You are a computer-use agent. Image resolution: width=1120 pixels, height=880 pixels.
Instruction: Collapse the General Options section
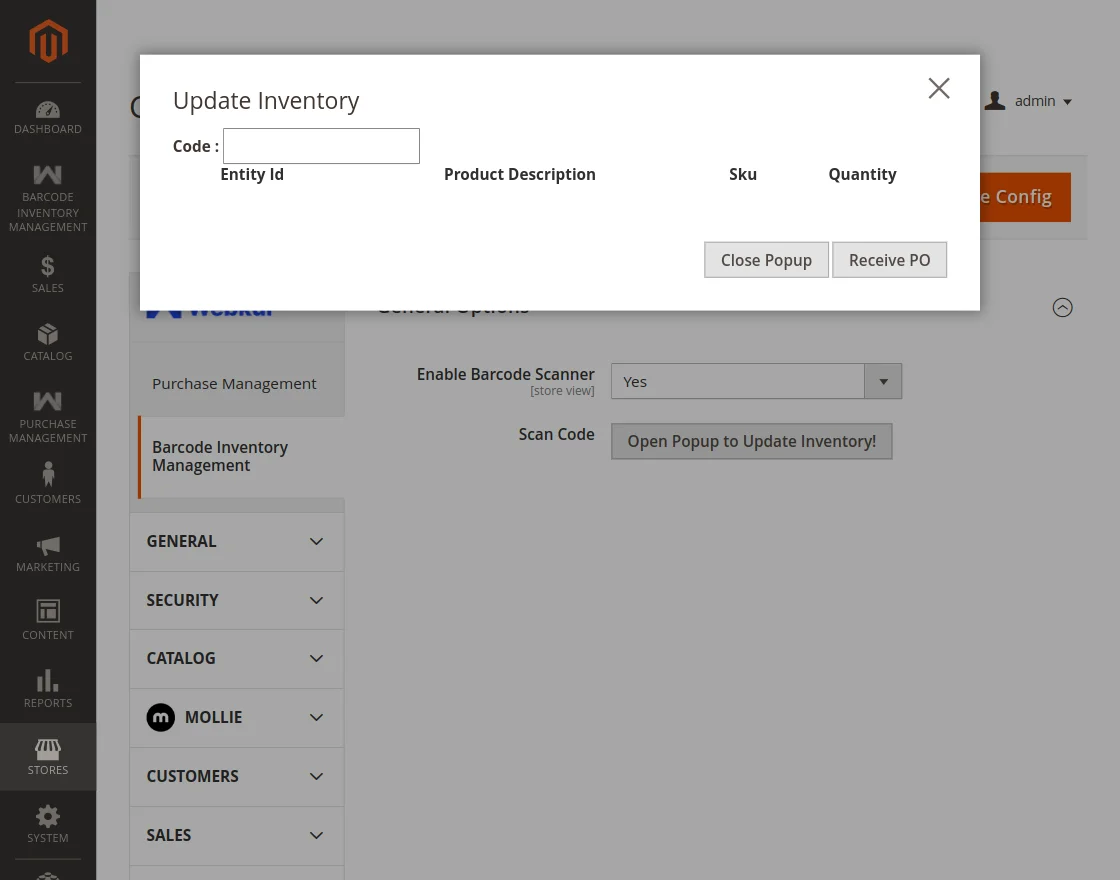tap(1062, 307)
